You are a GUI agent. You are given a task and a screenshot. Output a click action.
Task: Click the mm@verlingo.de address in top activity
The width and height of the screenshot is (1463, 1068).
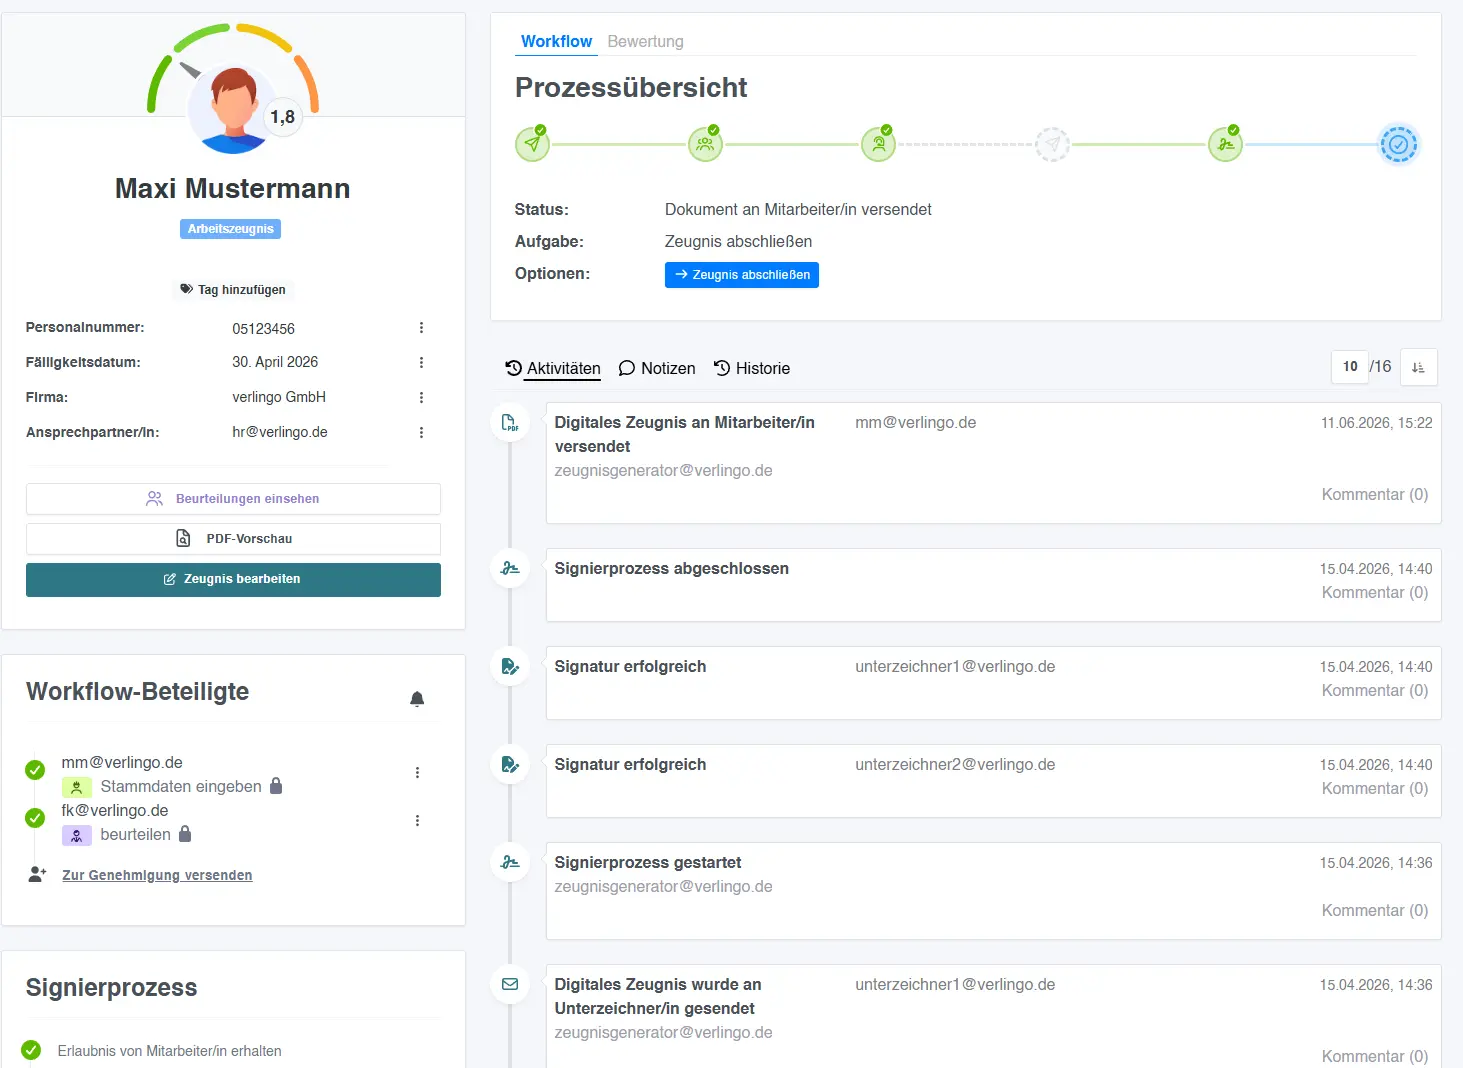point(915,423)
